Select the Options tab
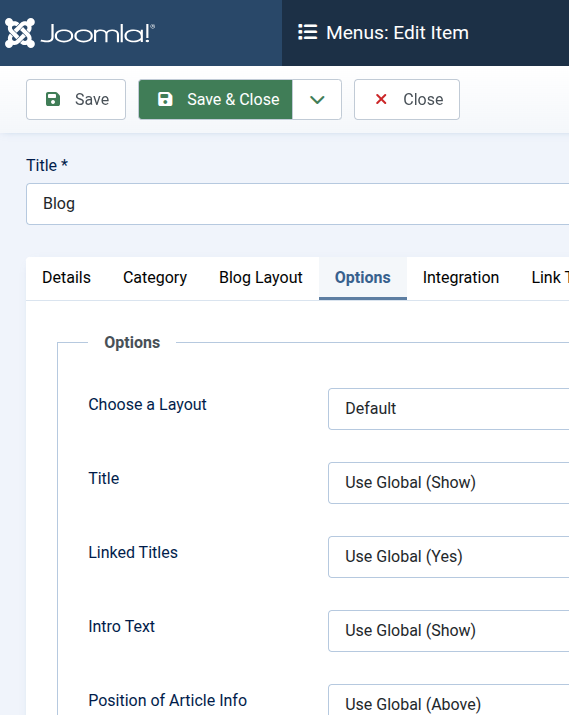The image size is (569, 715). point(363,278)
